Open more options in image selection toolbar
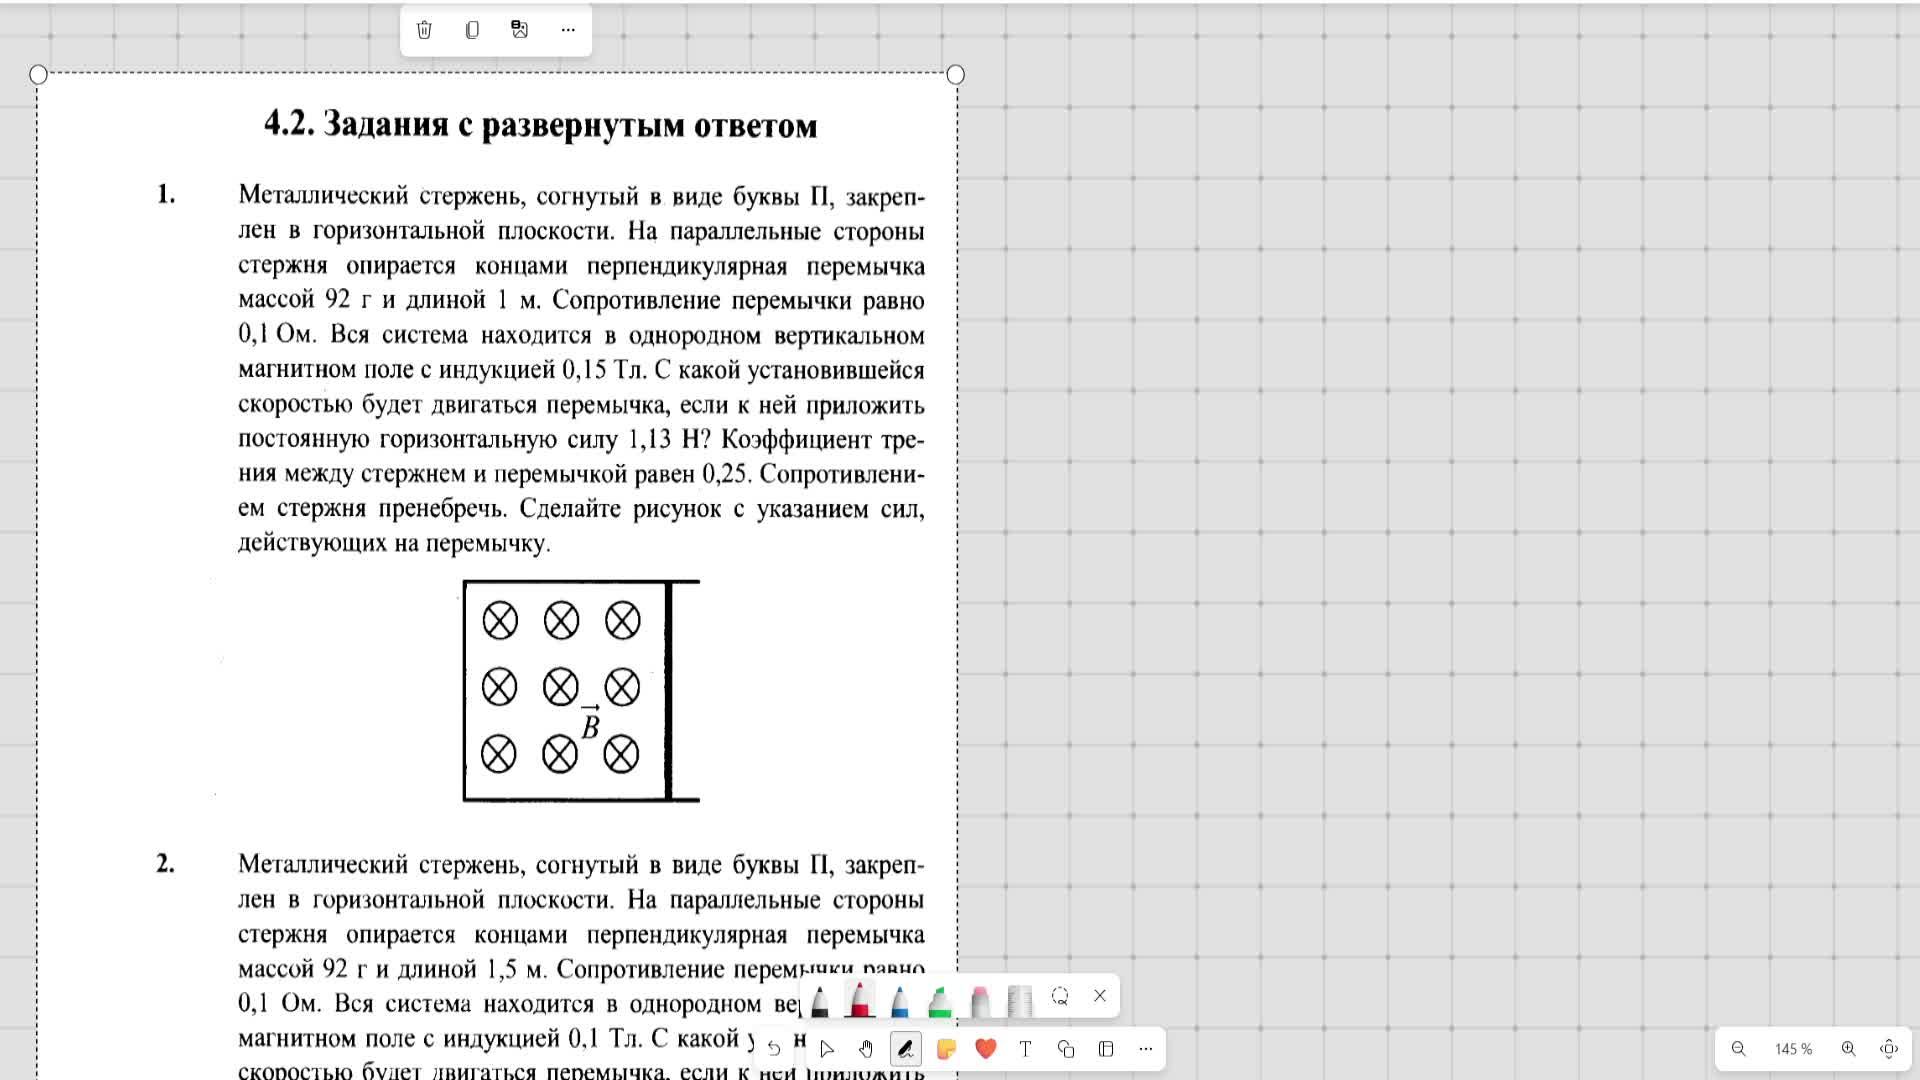The image size is (1920, 1080). (x=568, y=30)
